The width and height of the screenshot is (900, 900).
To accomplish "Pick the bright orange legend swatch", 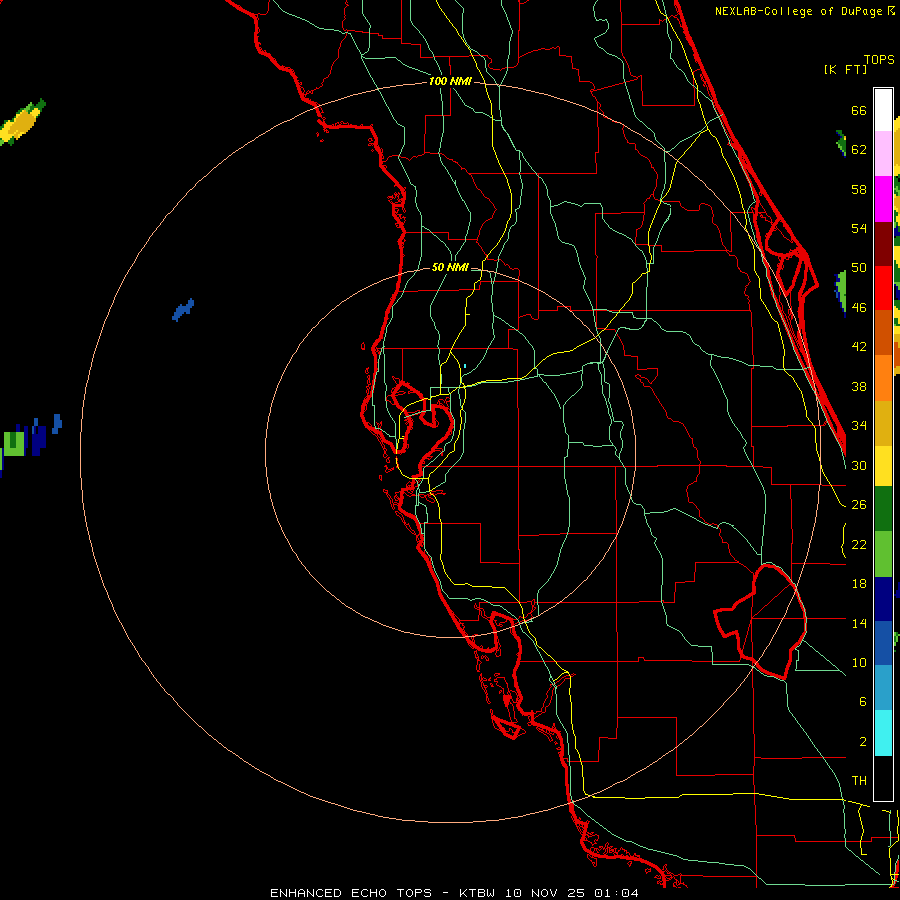I will (x=883, y=378).
